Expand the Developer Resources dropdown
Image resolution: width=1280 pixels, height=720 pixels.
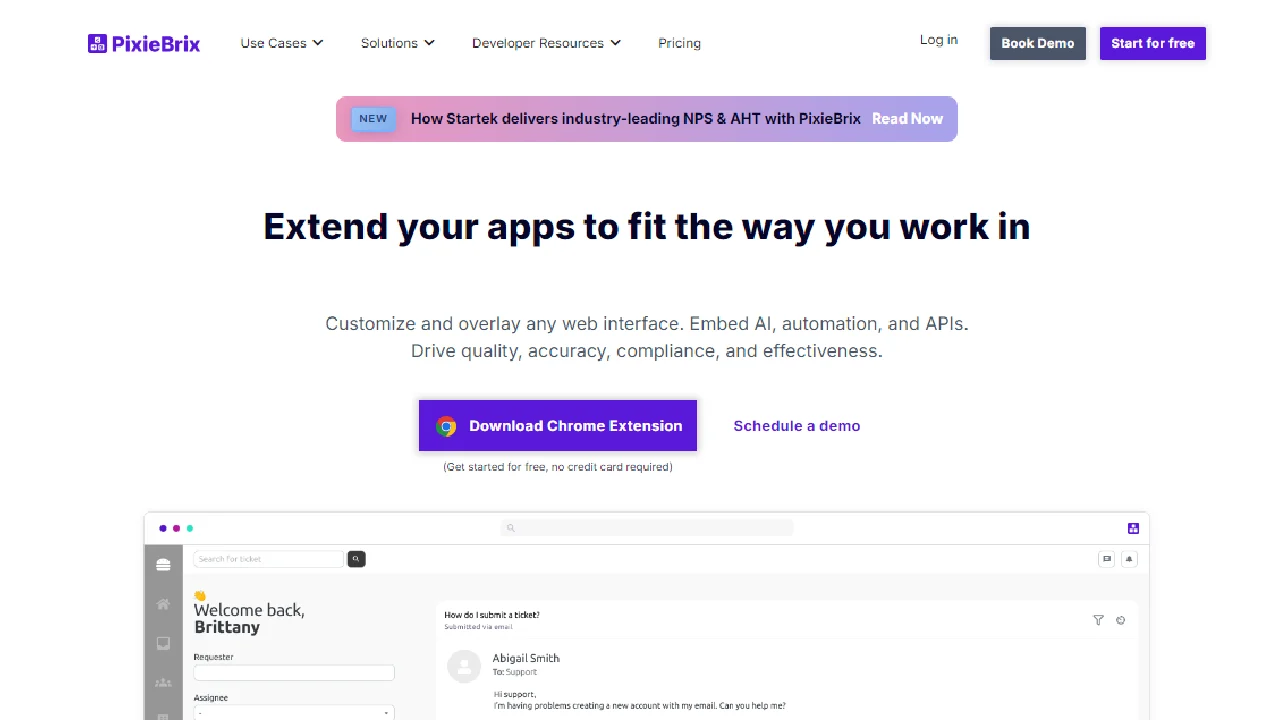[x=546, y=43]
